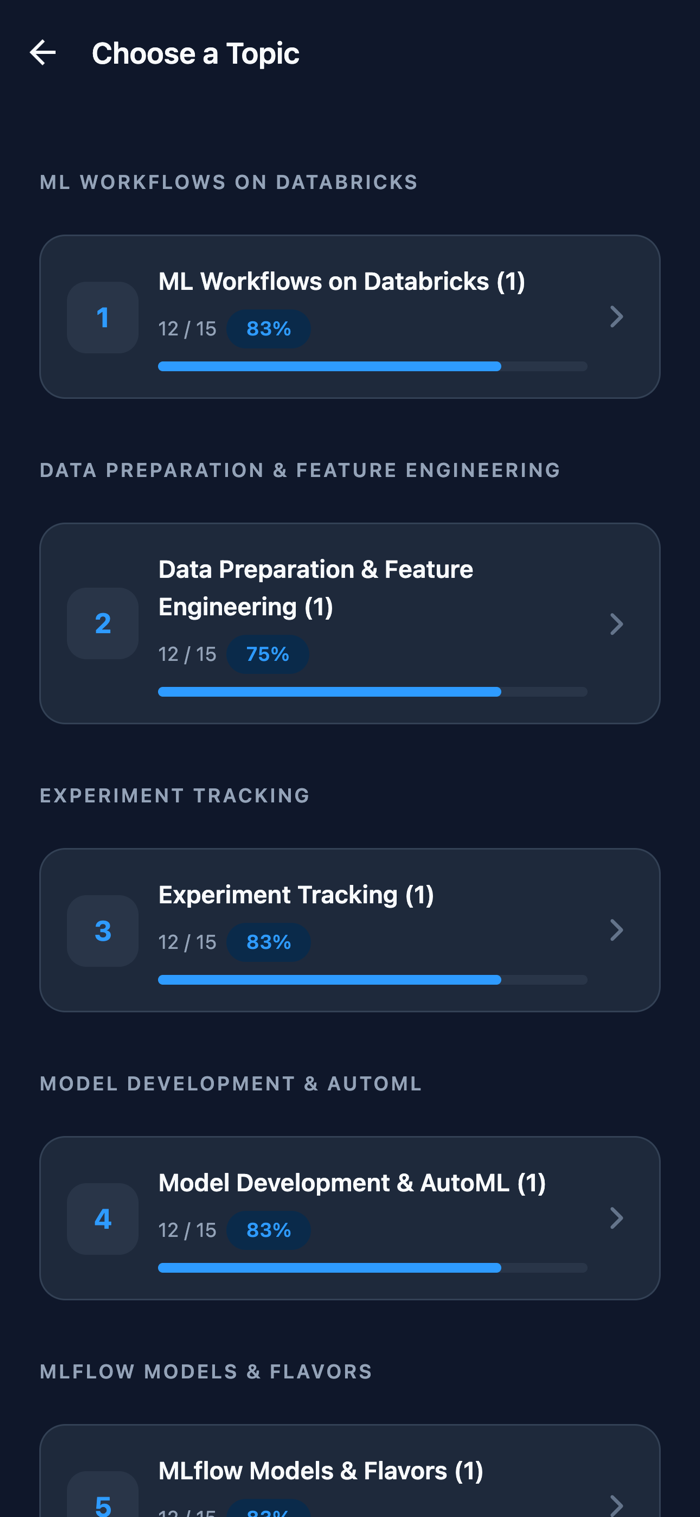Open chevron on Data Preparation & Feature Engineering card
Viewport: 700px width, 1517px height.
pos(617,624)
